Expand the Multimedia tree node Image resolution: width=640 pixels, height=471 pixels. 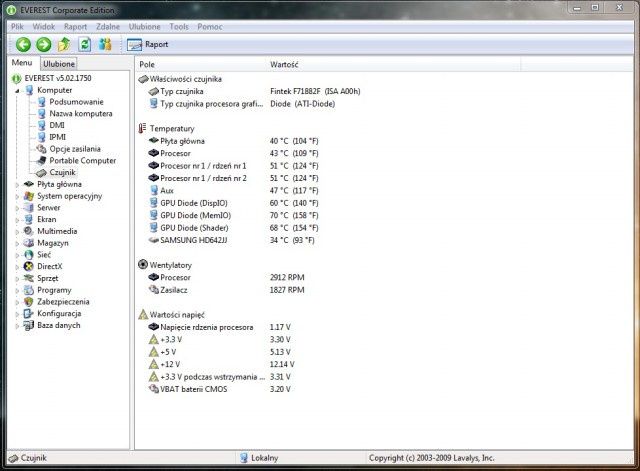[x=17, y=232]
